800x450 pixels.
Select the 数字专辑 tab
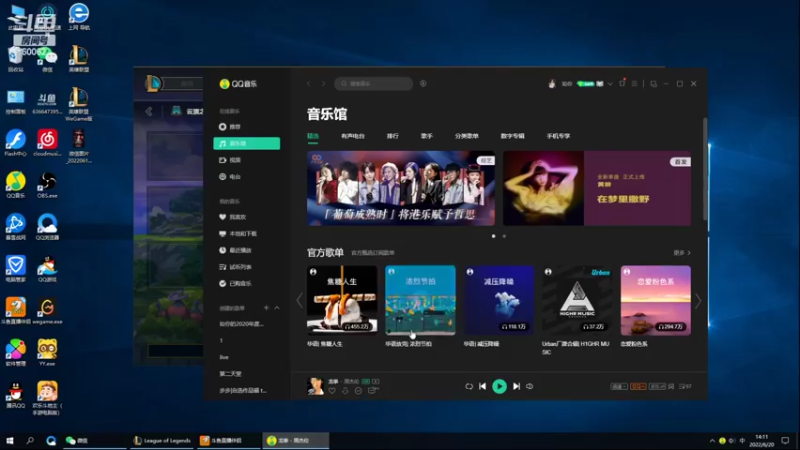[512, 136]
